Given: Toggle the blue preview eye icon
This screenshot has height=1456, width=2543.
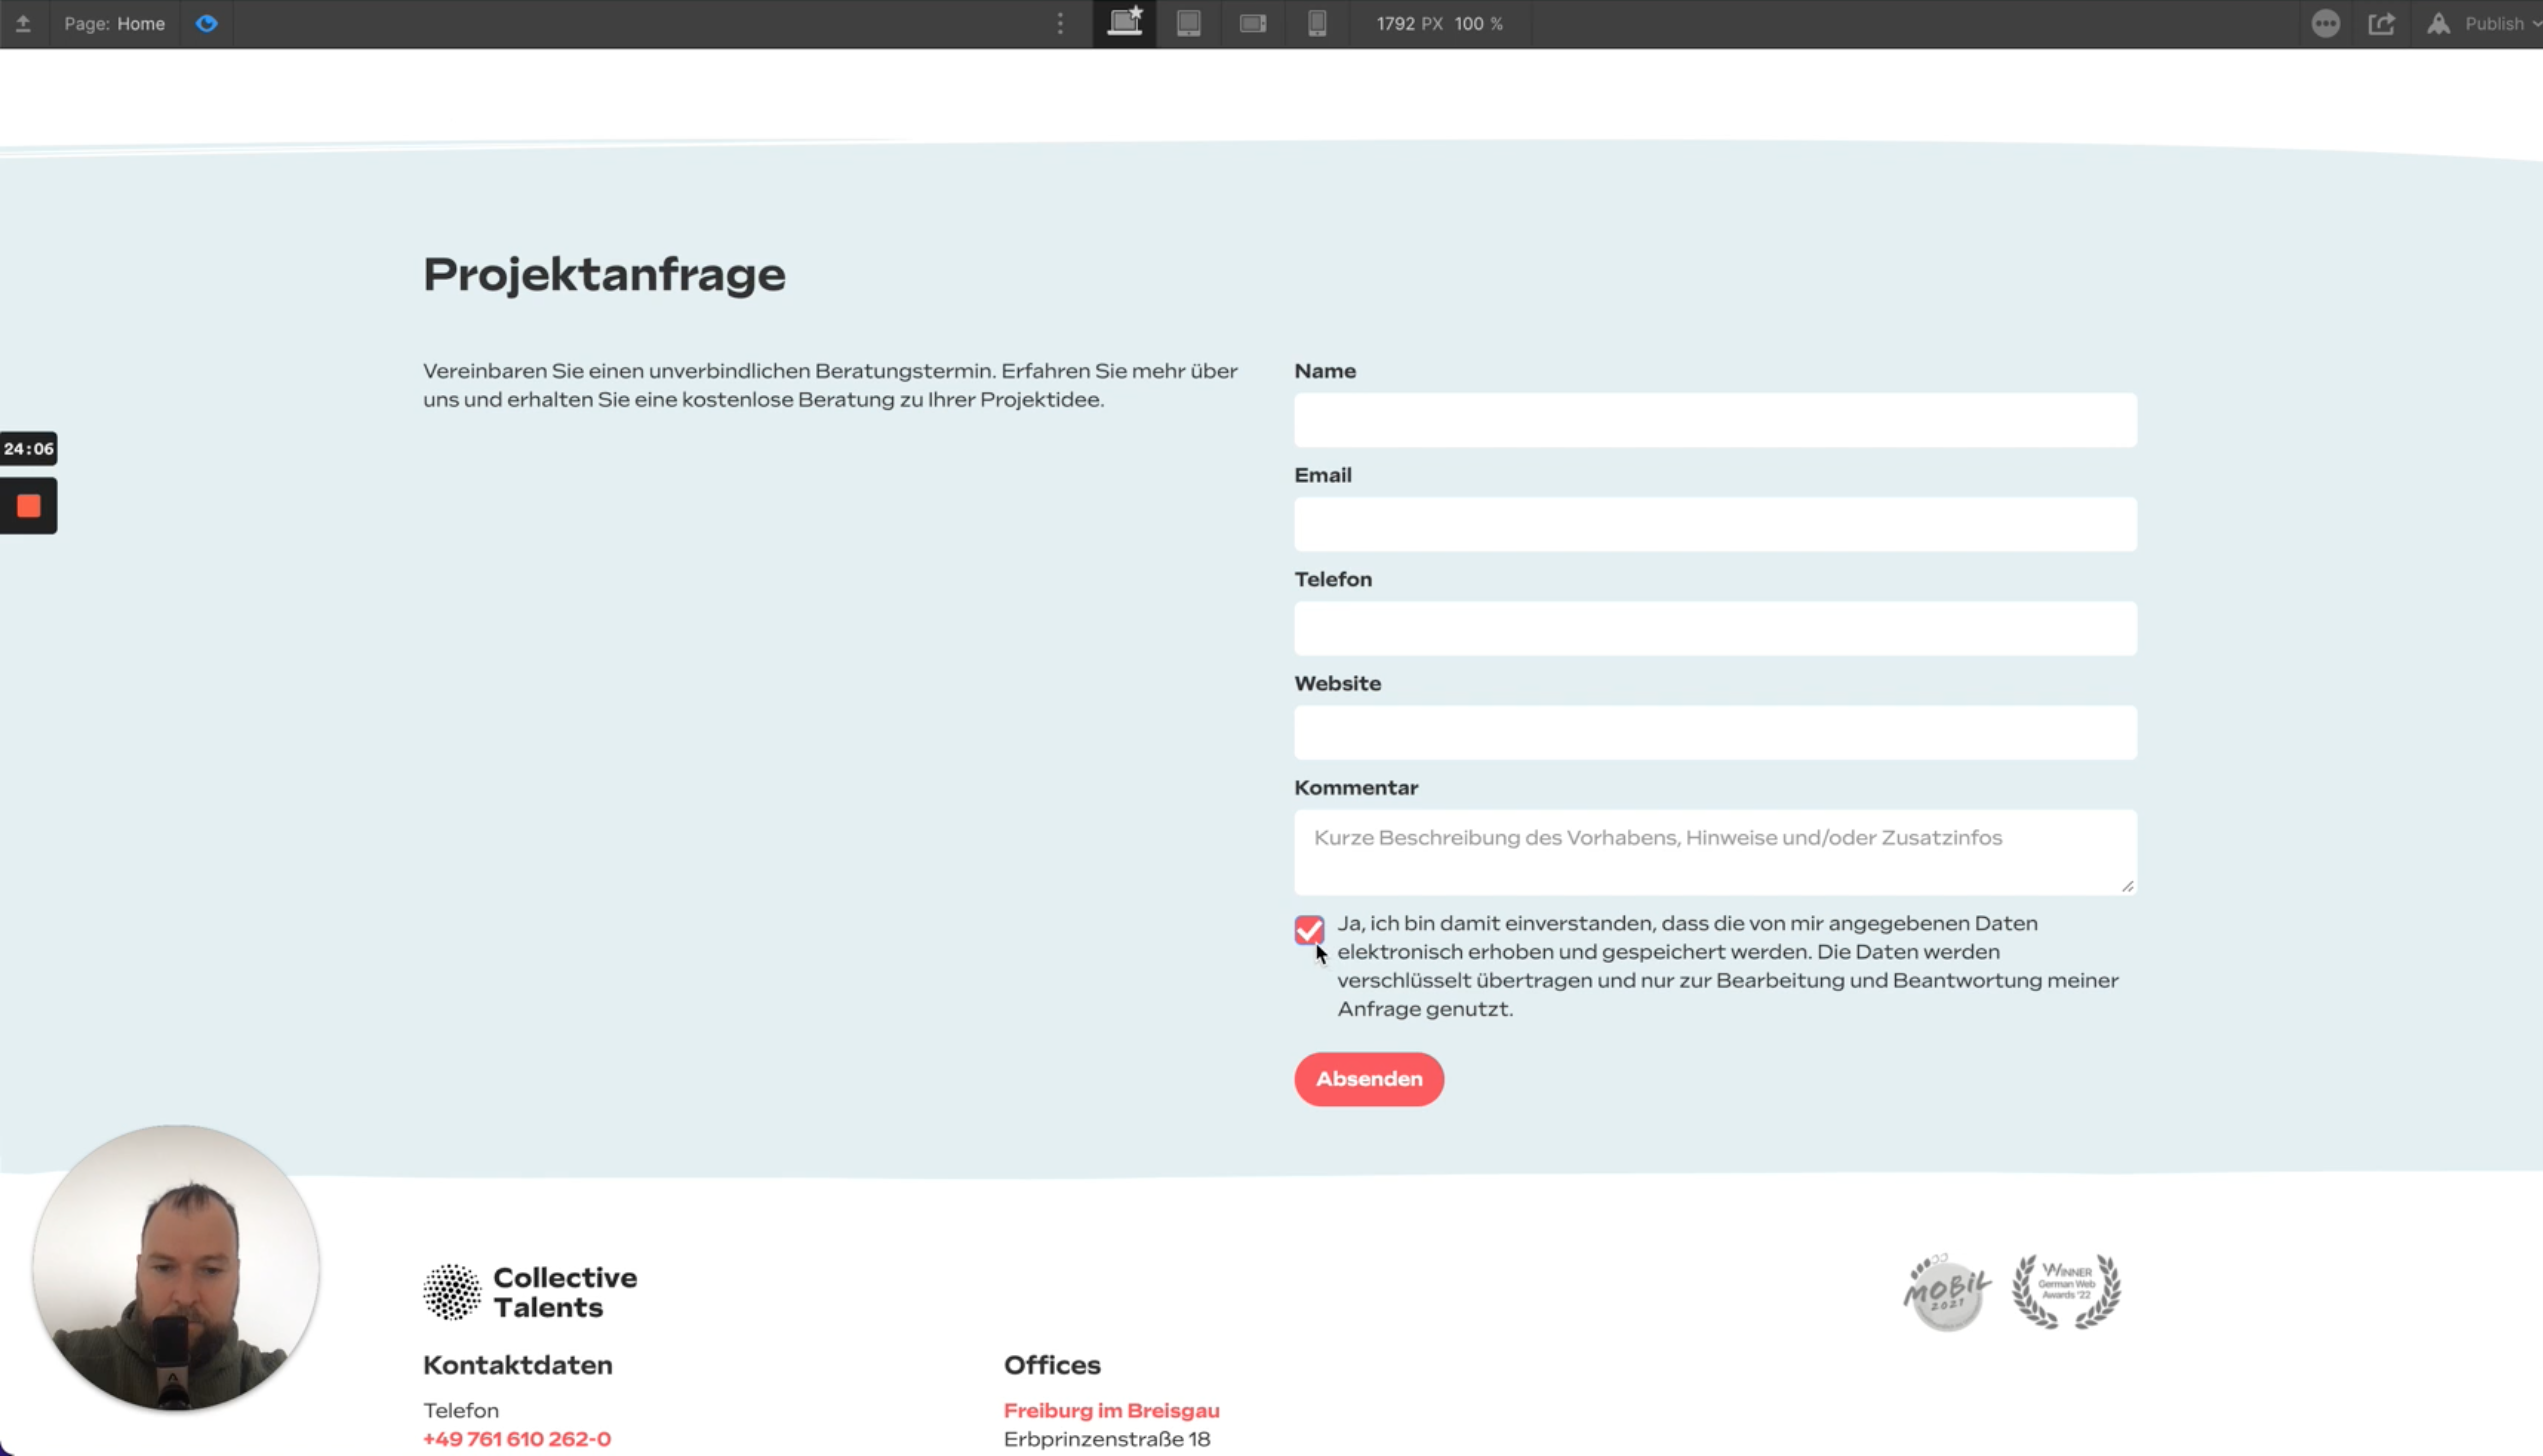Looking at the screenshot, I should click(x=207, y=23).
